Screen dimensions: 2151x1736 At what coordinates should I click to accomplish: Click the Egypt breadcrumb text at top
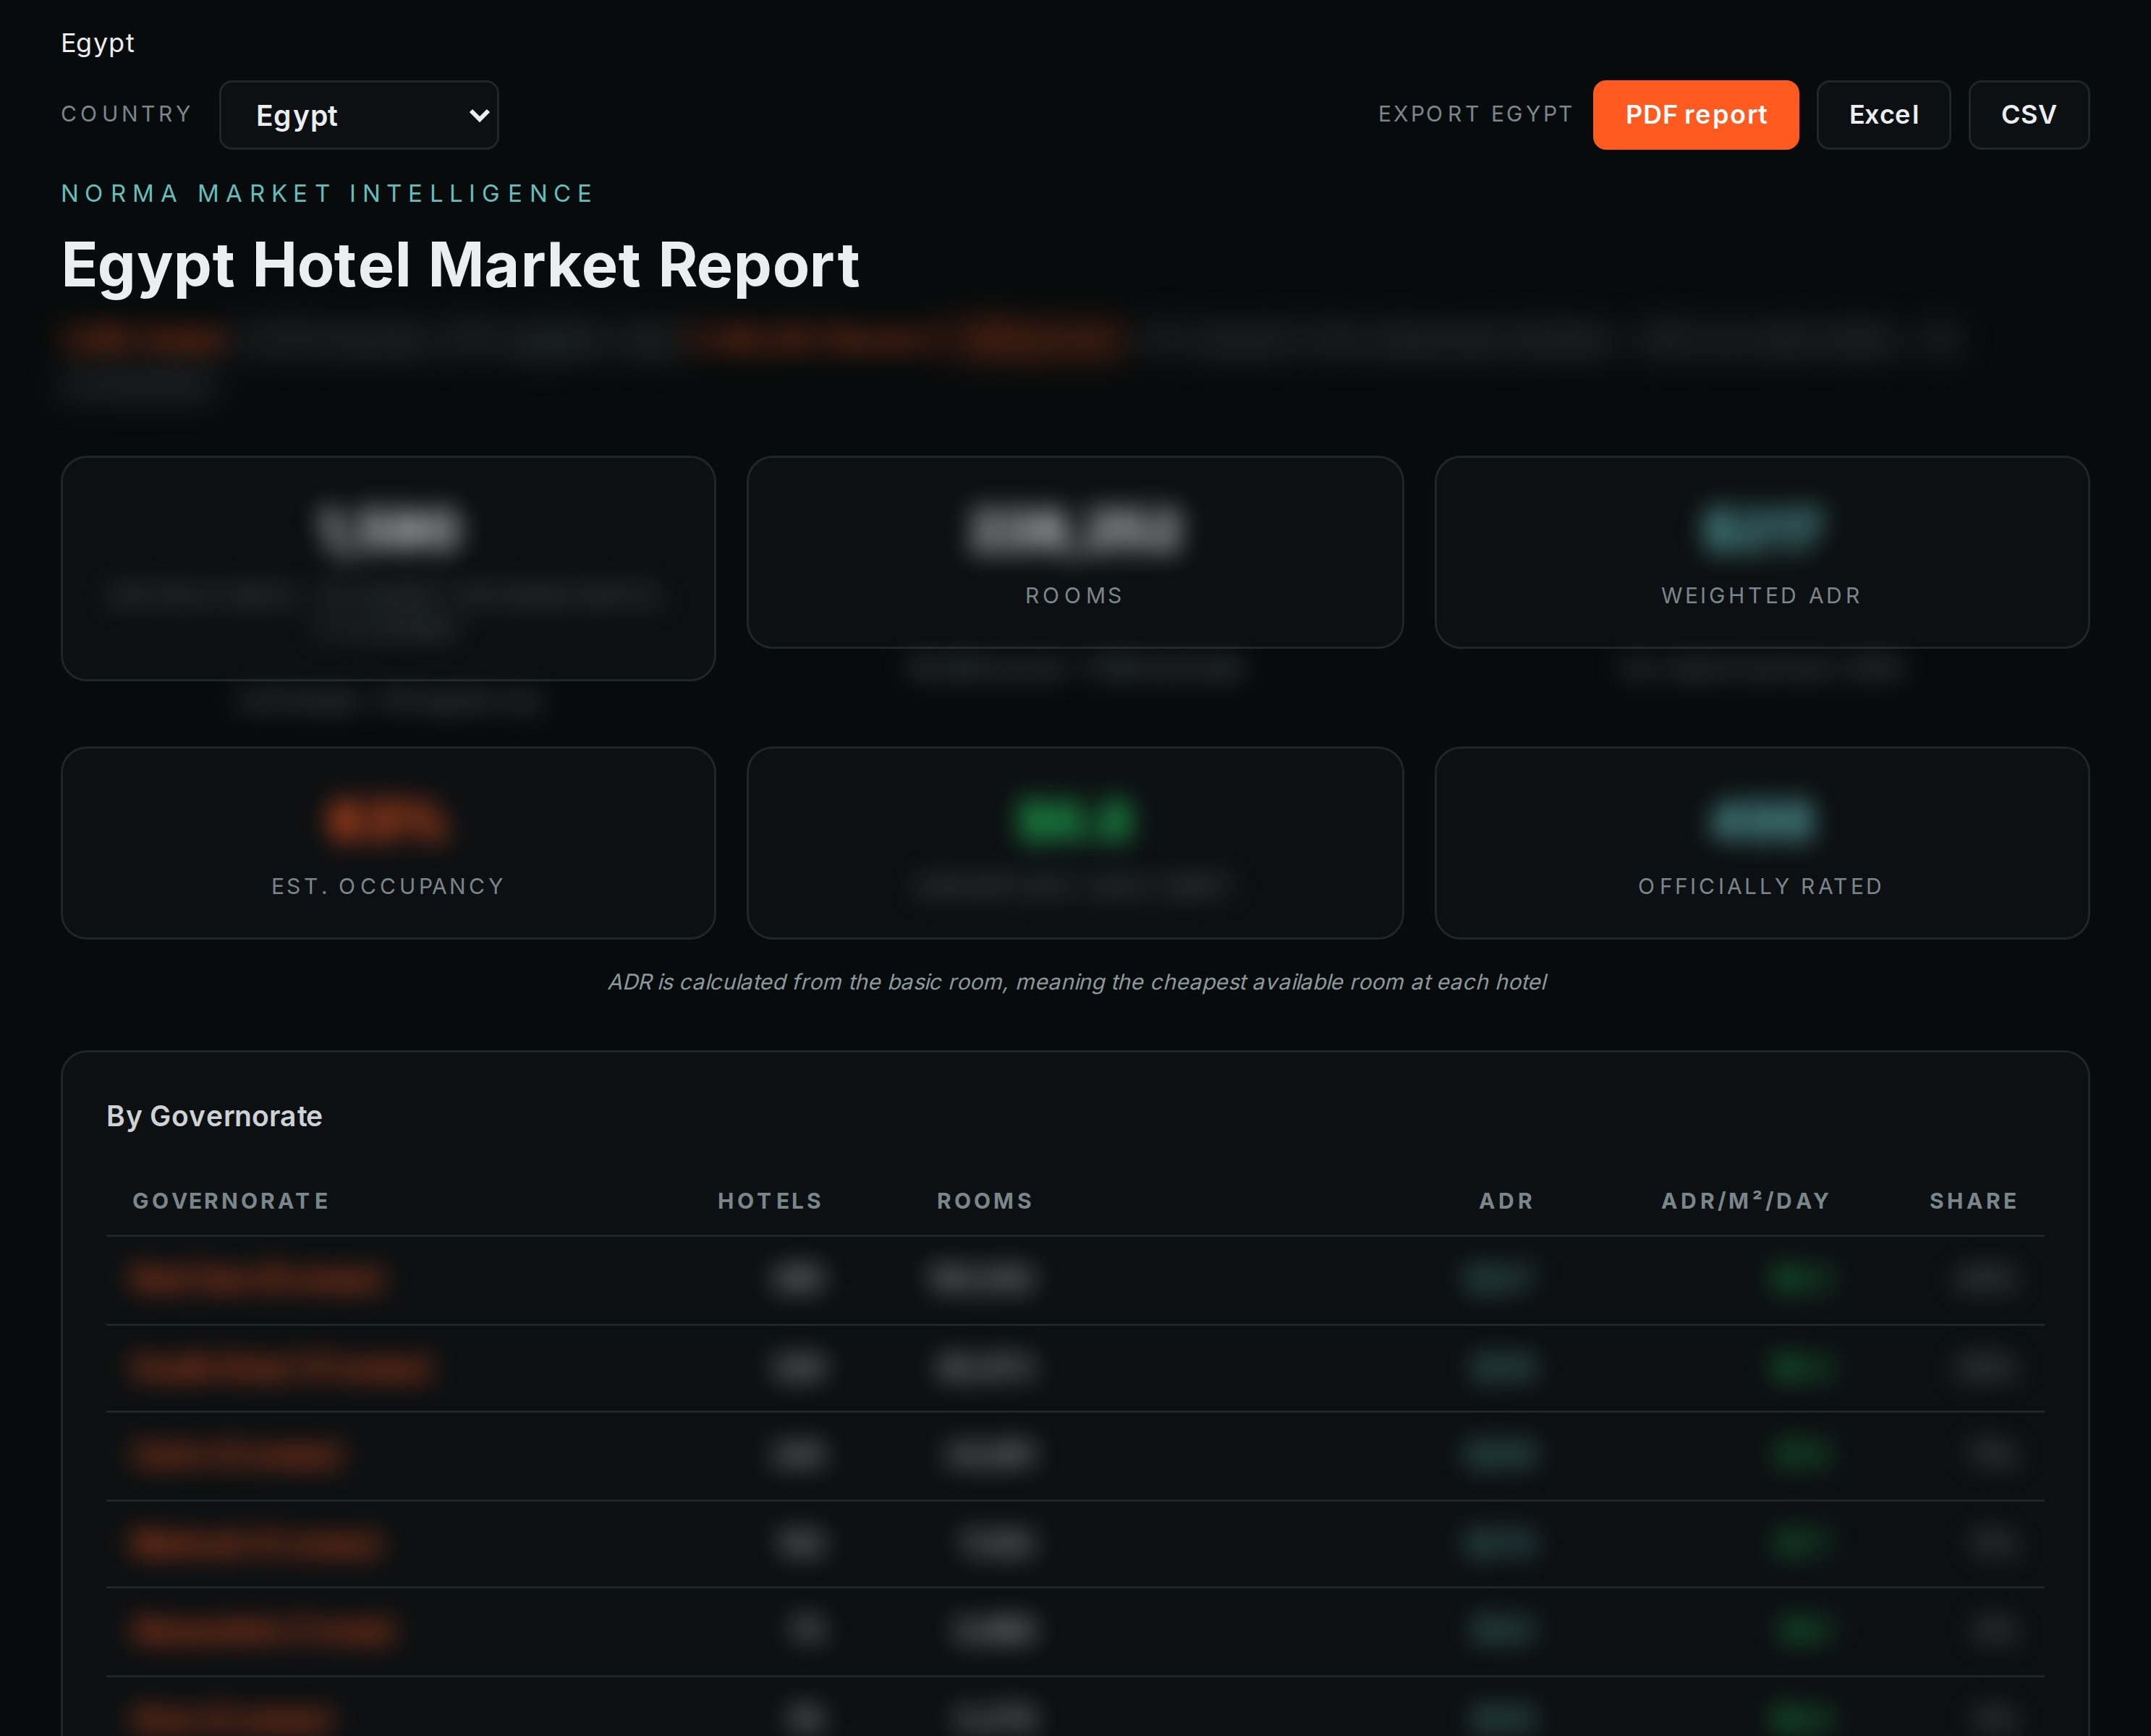coord(97,43)
